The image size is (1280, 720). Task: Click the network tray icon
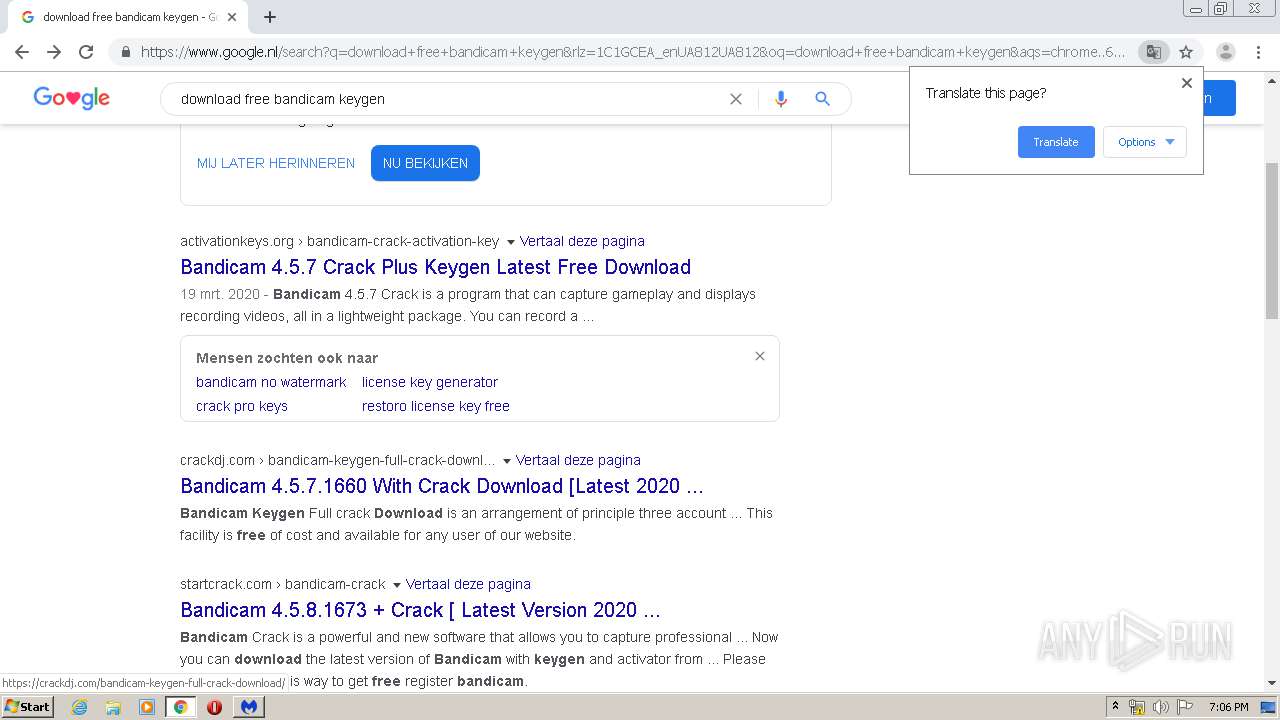click(1137, 707)
